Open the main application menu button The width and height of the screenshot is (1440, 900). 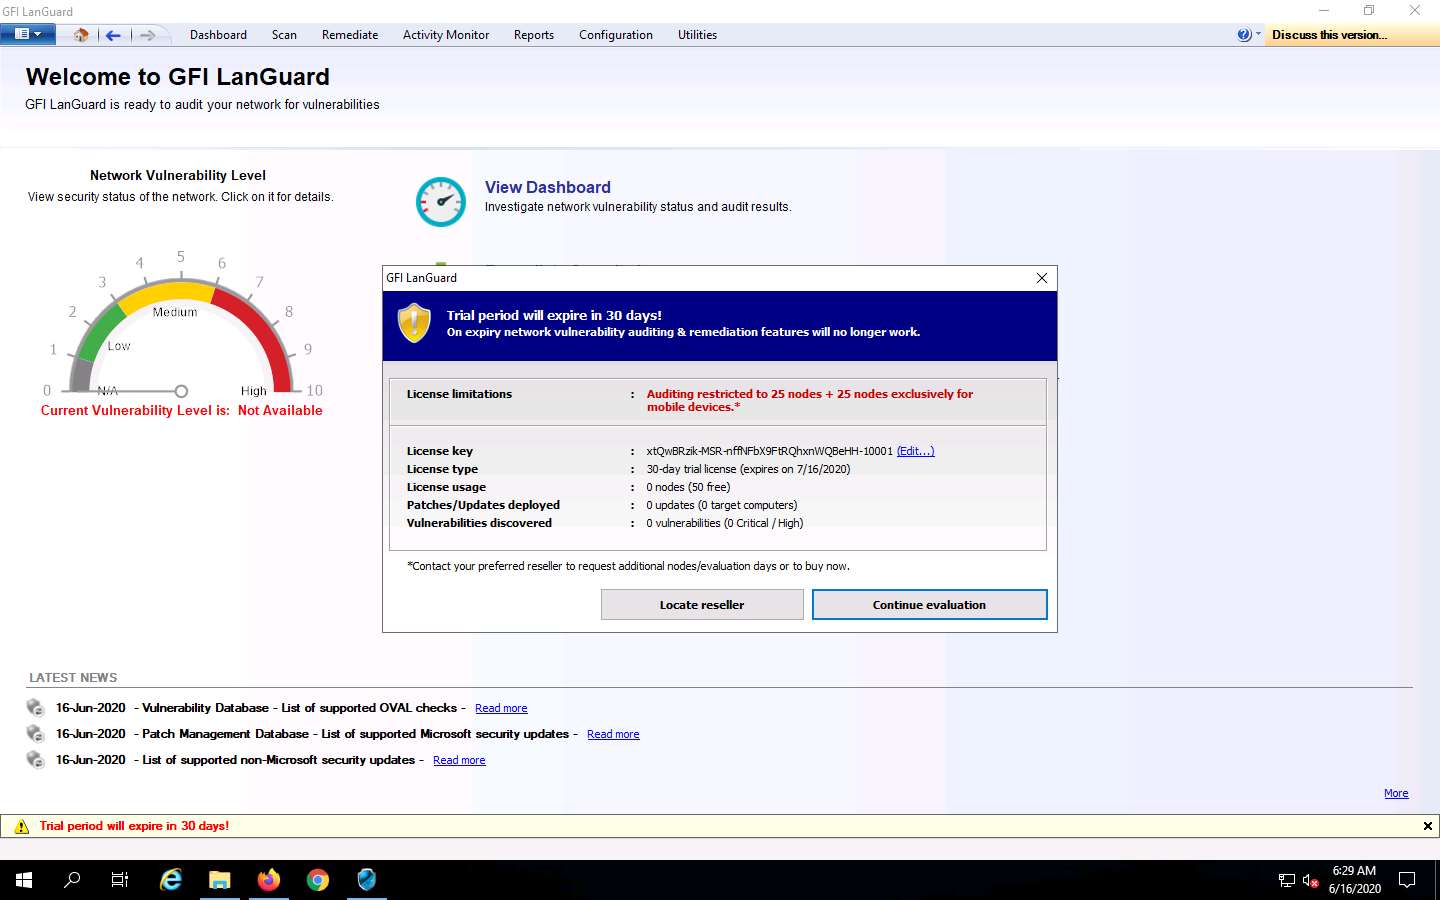click(28, 34)
